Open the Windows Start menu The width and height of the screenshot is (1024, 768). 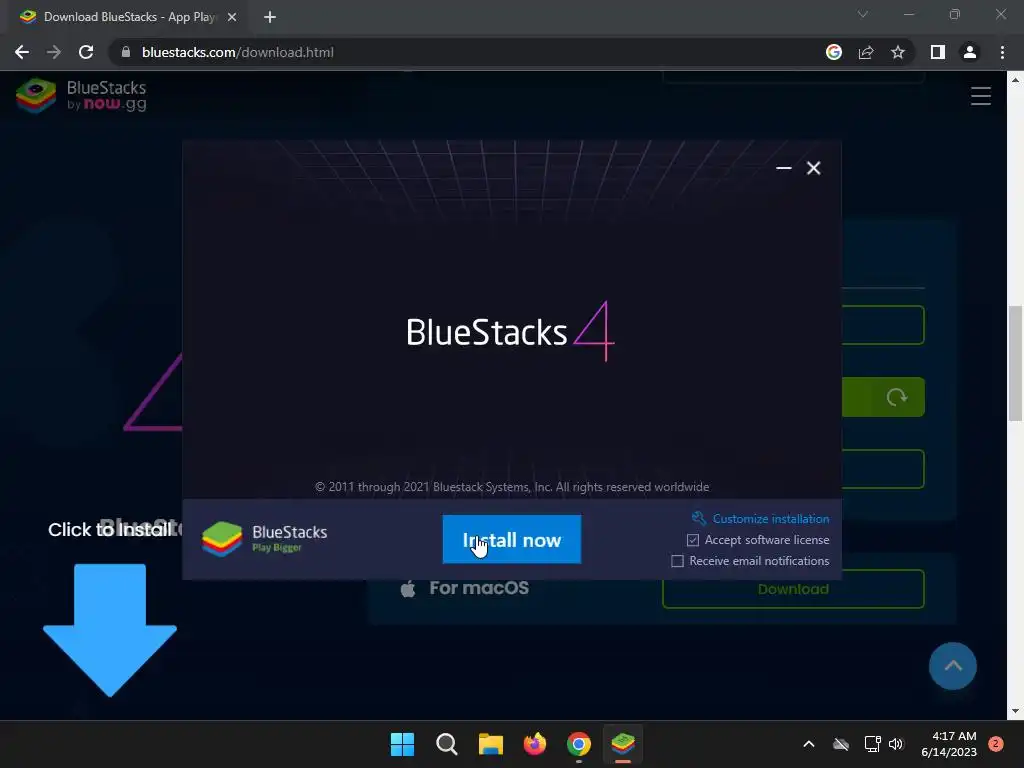pos(402,744)
